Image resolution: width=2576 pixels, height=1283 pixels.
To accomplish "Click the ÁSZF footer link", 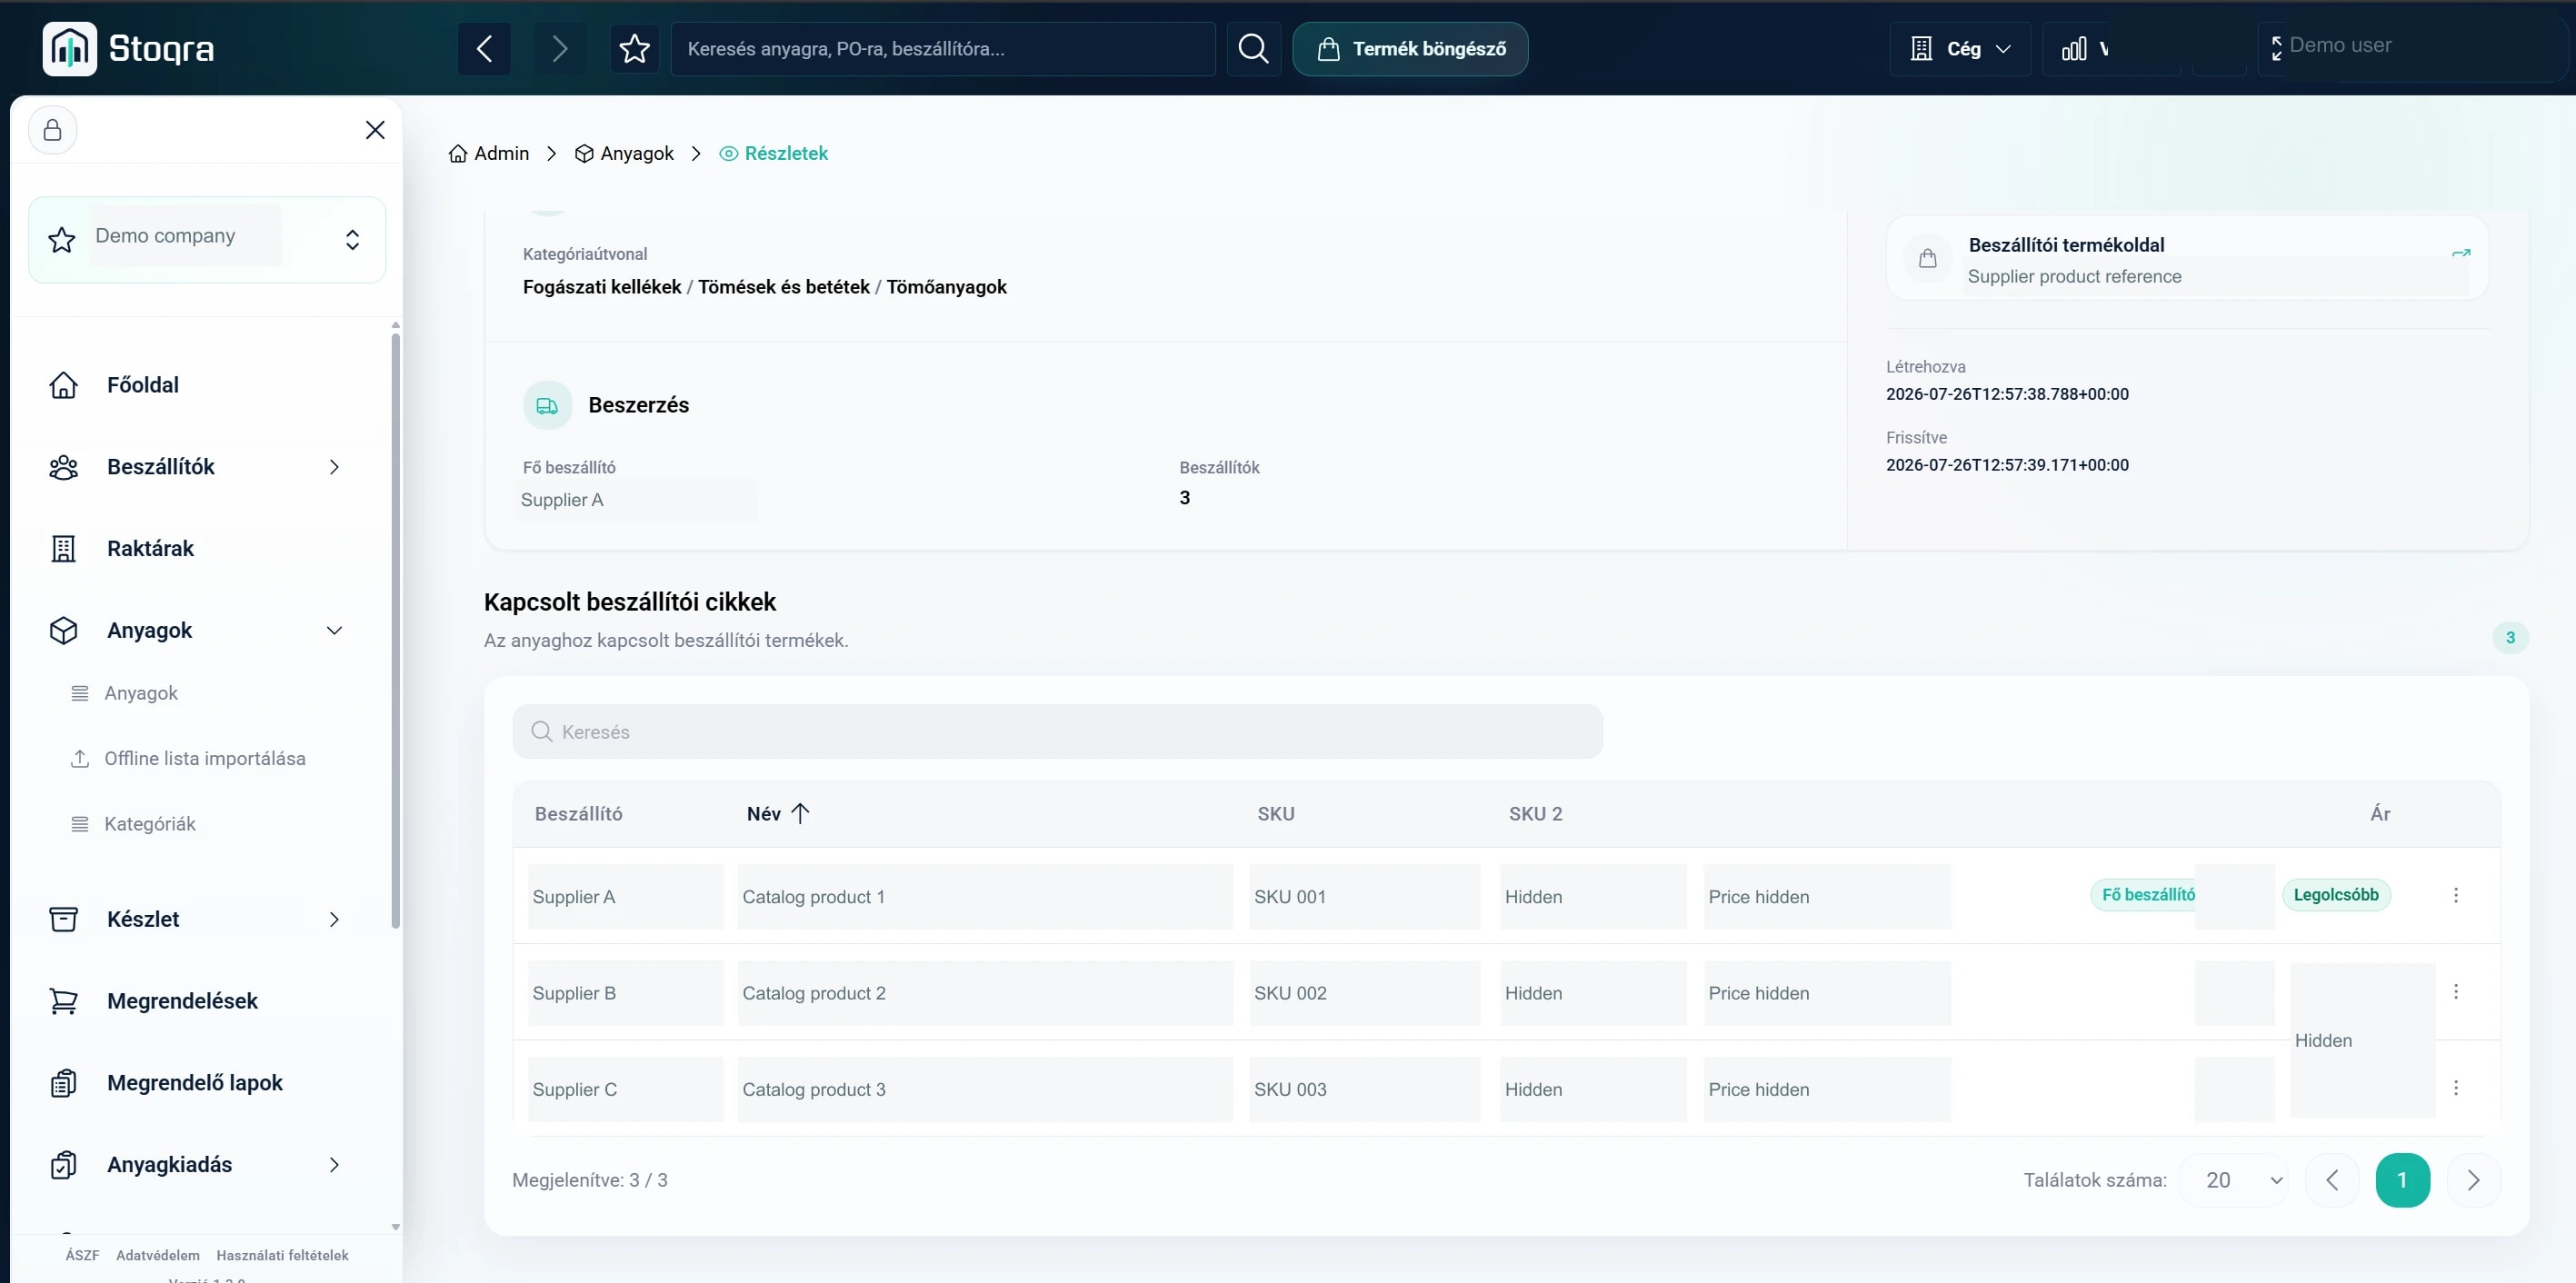I will click(82, 1255).
